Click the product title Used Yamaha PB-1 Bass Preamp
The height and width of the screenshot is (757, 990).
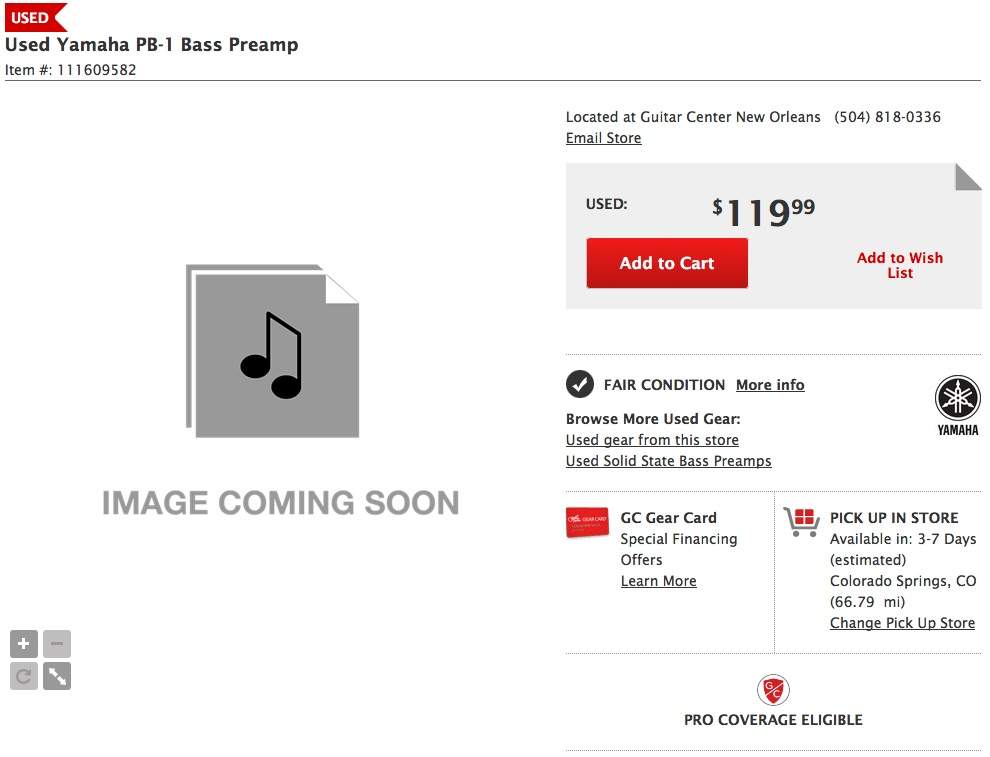(x=152, y=45)
